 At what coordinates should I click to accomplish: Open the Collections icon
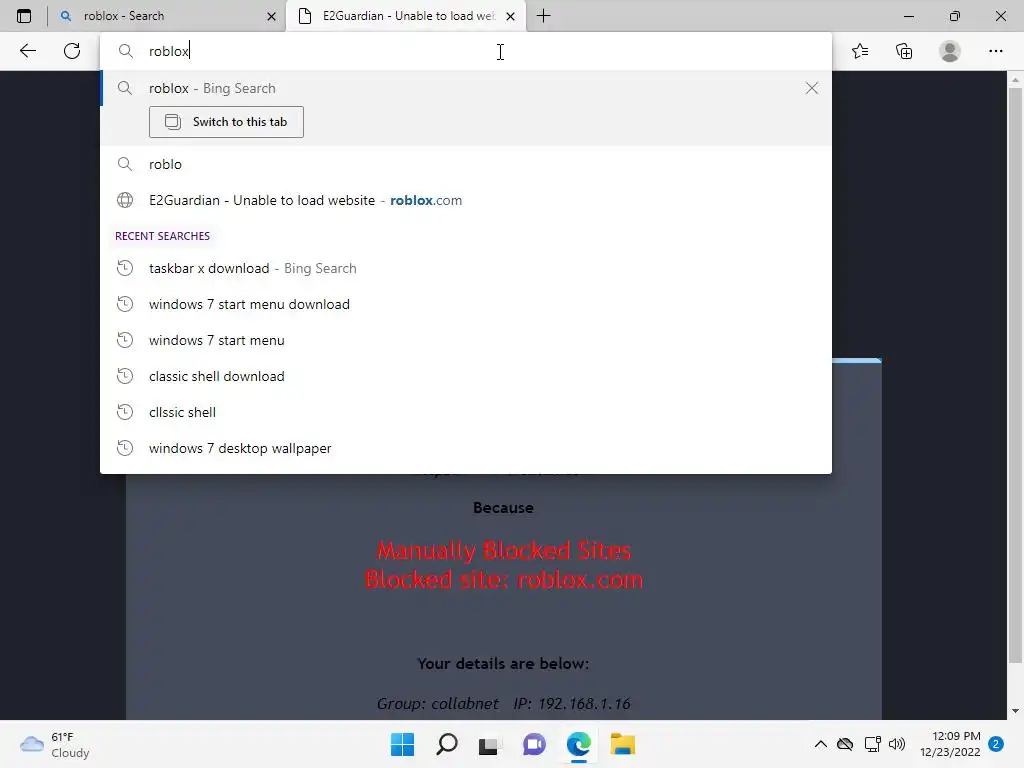(x=904, y=51)
